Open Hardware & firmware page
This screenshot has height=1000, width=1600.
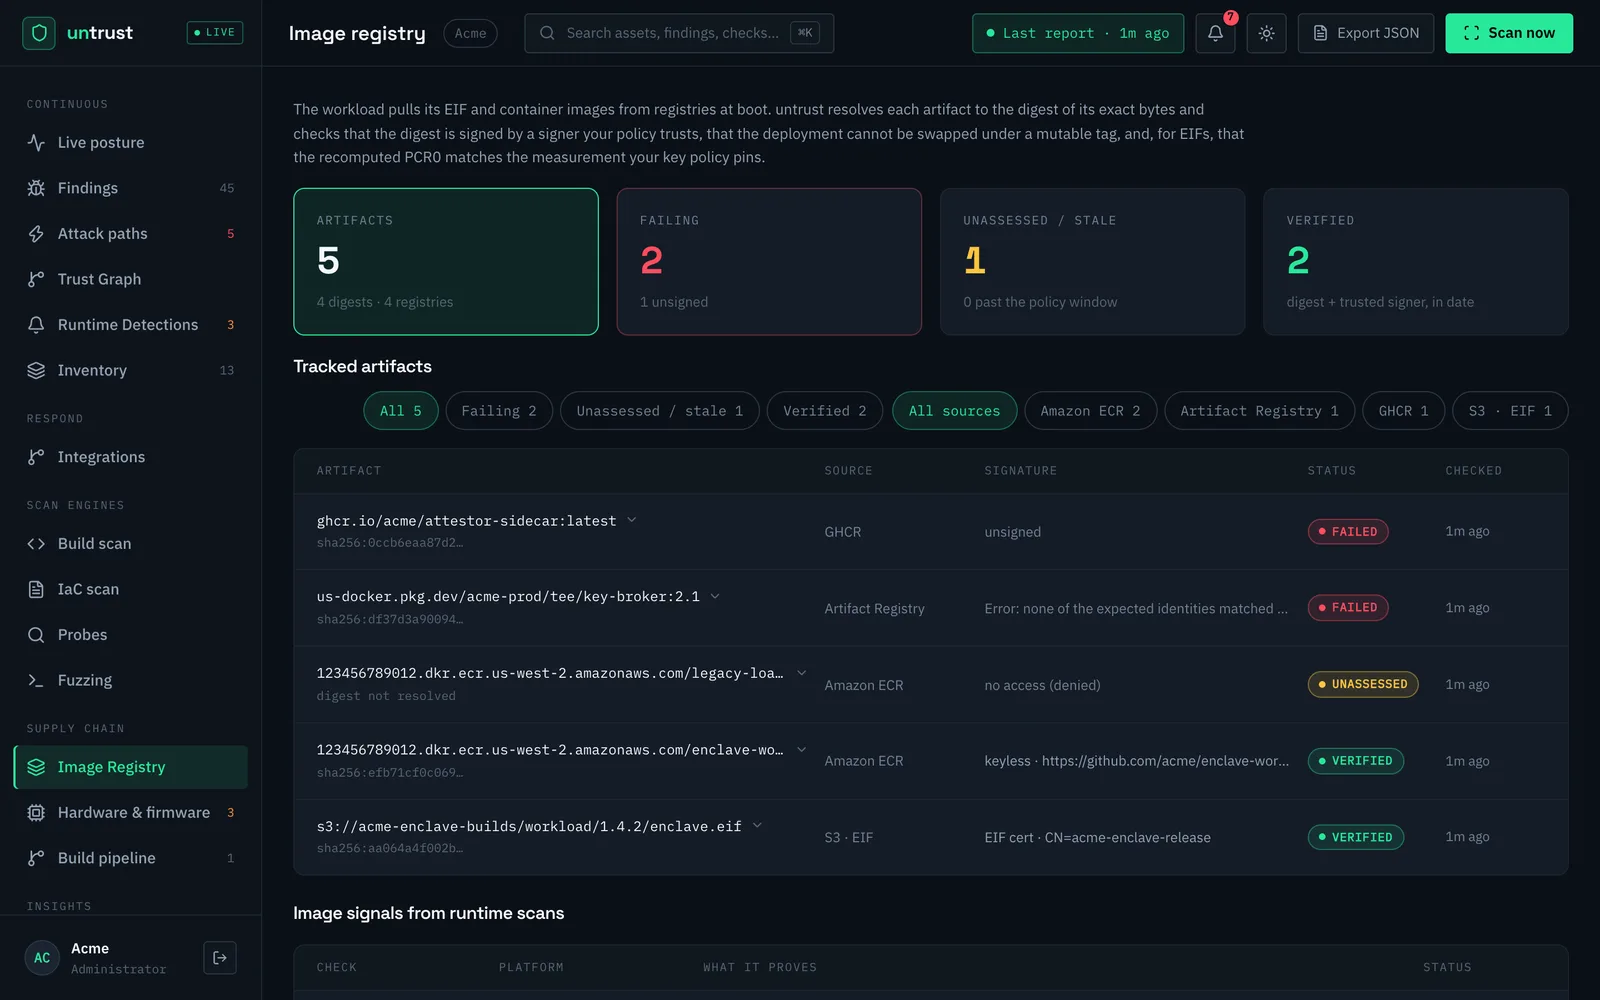(x=131, y=813)
